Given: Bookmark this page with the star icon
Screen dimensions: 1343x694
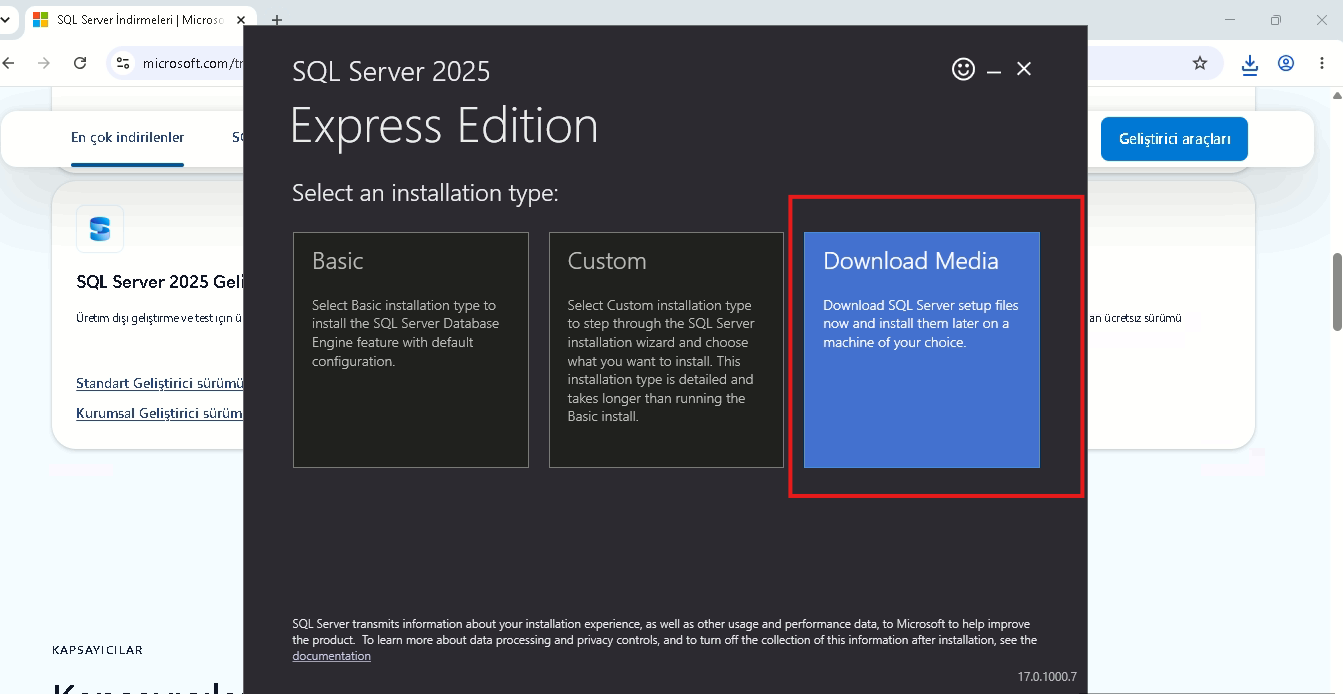Looking at the screenshot, I should point(1200,63).
